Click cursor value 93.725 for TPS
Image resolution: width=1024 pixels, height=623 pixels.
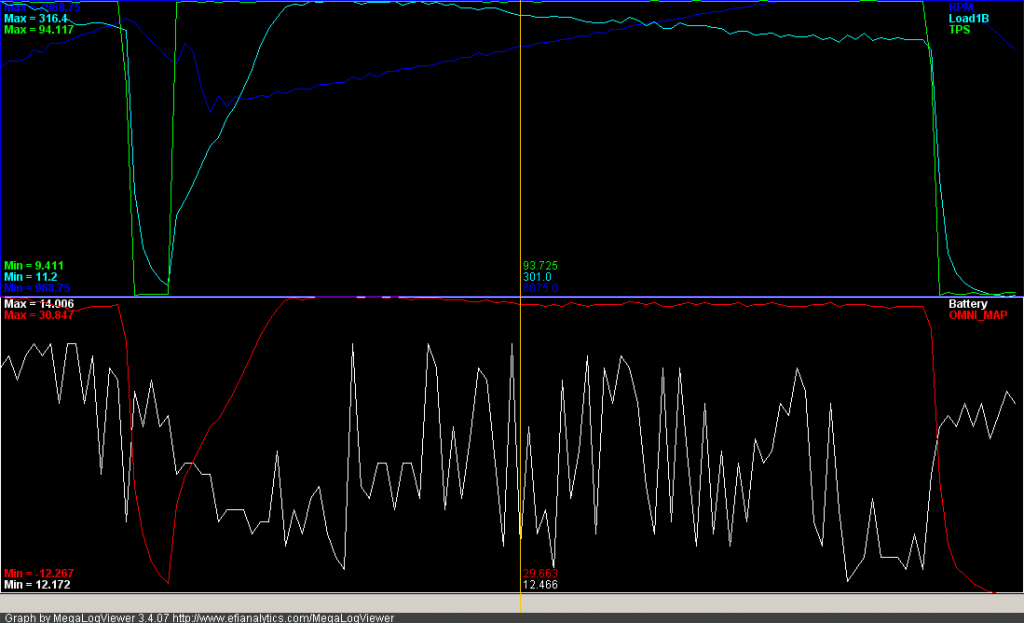[540, 265]
